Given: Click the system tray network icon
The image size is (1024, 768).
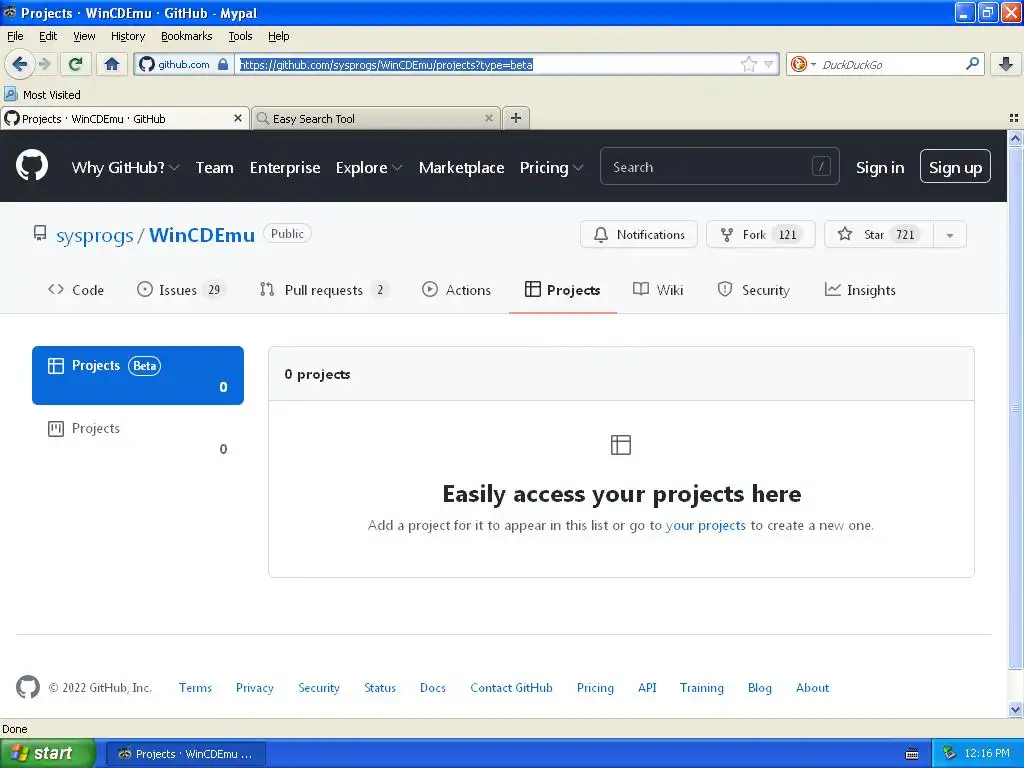Looking at the screenshot, I should 950,754.
